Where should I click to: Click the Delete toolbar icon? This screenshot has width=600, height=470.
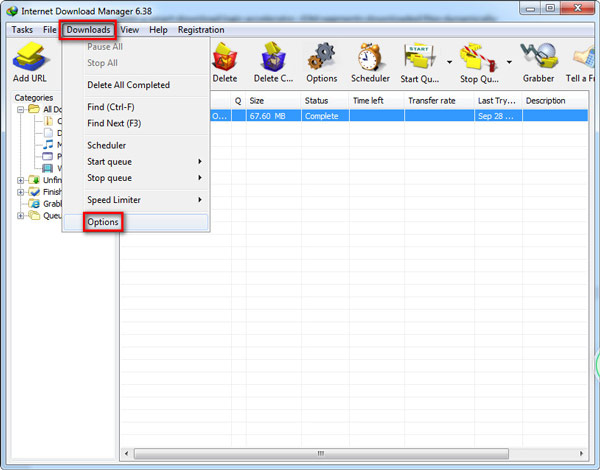point(225,57)
